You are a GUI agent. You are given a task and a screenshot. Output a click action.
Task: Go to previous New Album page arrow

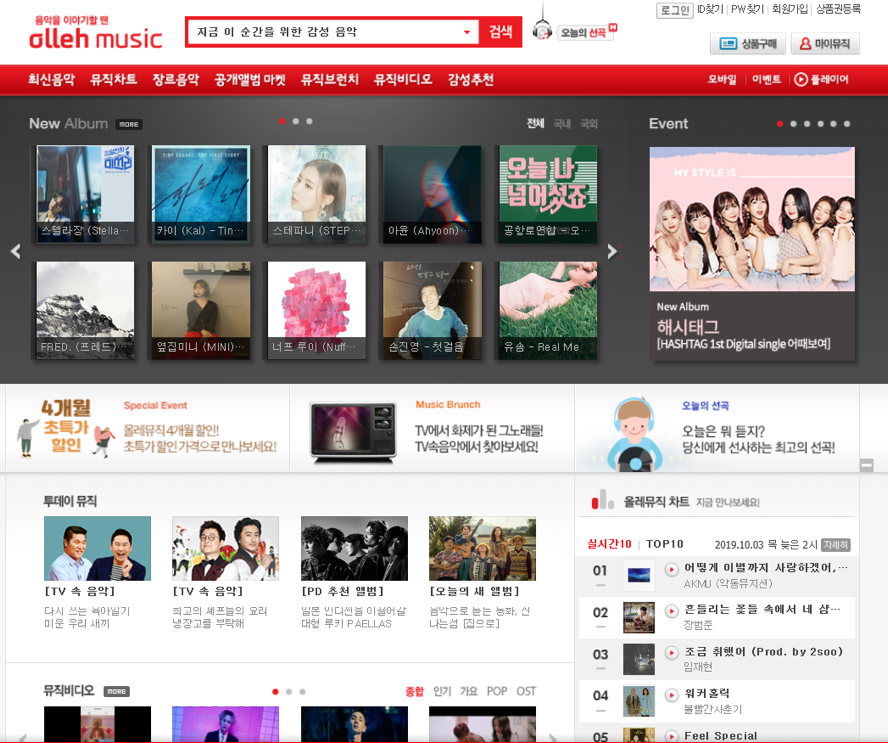(16, 251)
